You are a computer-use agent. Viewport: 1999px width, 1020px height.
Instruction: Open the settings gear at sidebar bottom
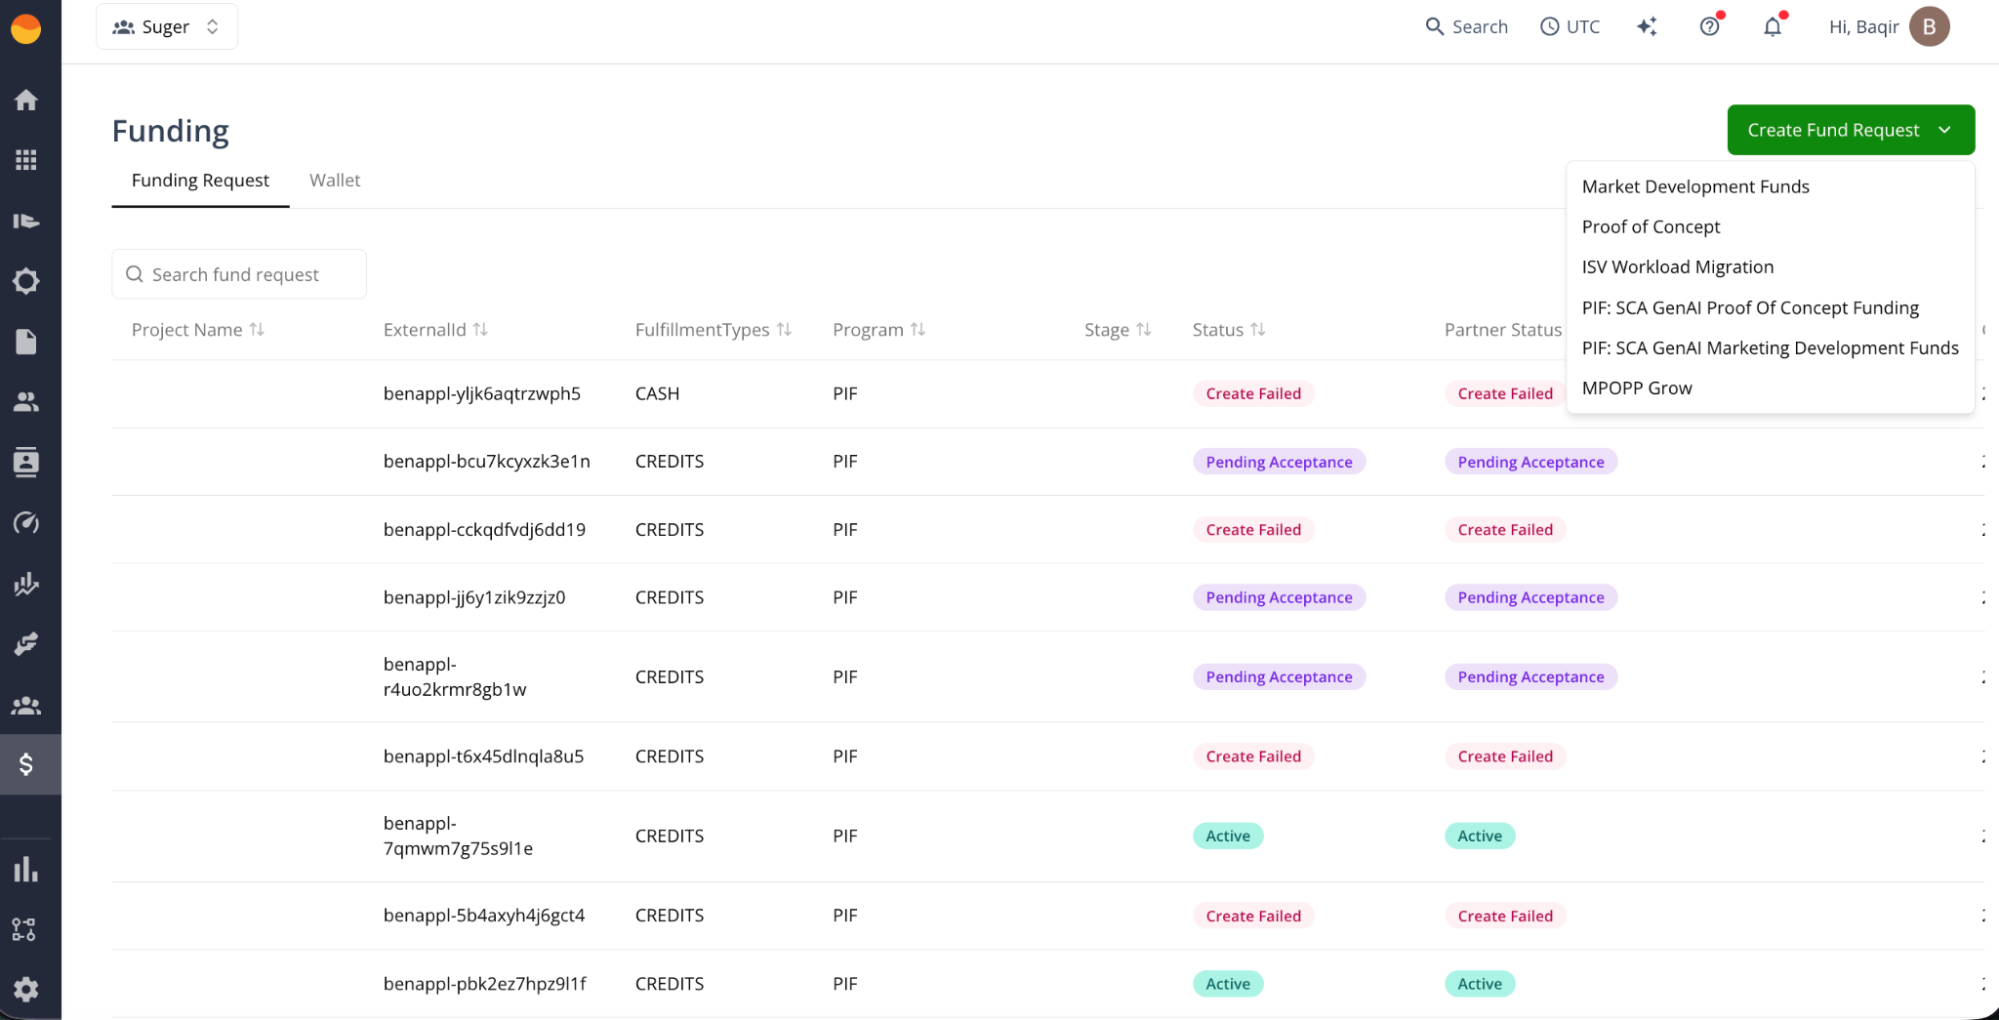[x=26, y=990]
